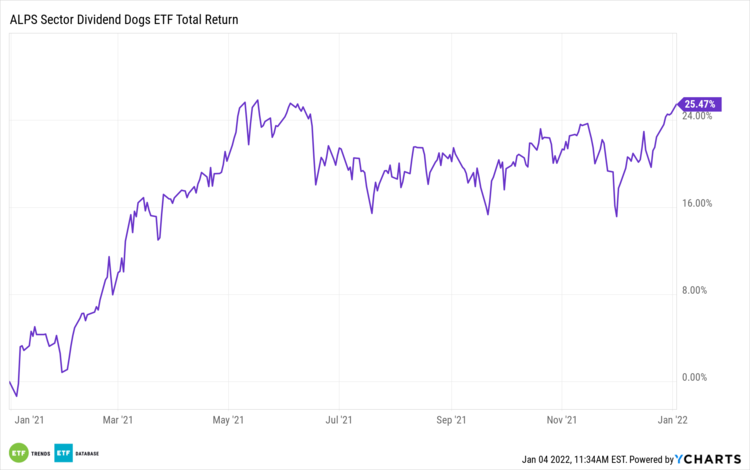
Task: Click the 16.00% y-axis label
Action: point(696,204)
